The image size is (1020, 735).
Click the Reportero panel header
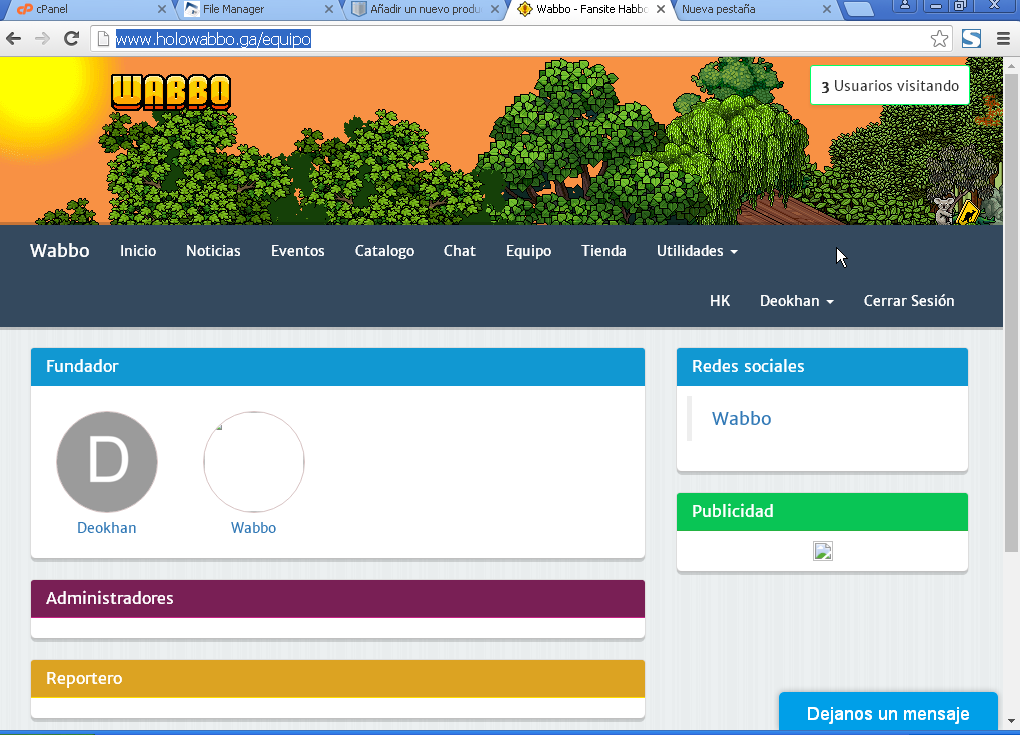pyautogui.click(x=338, y=678)
